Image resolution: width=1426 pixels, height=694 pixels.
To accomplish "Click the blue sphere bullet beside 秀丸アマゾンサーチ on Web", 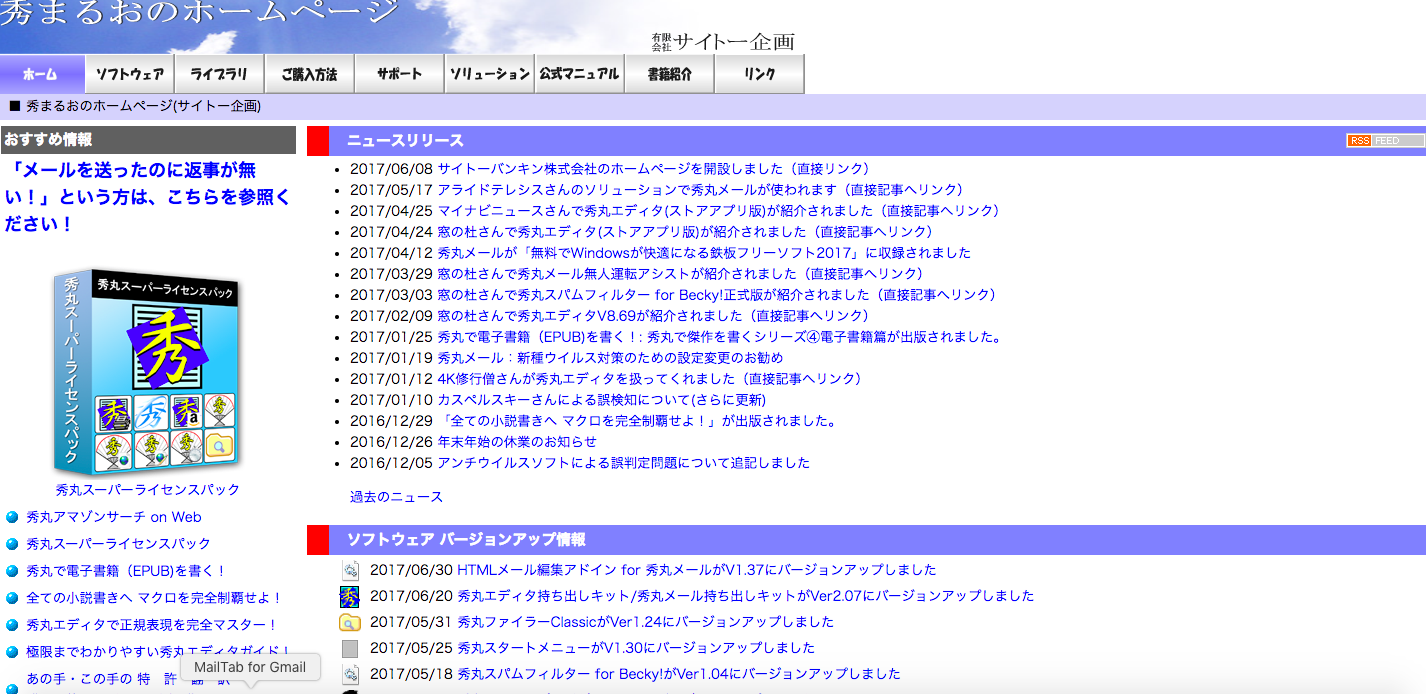I will tap(10, 517).
